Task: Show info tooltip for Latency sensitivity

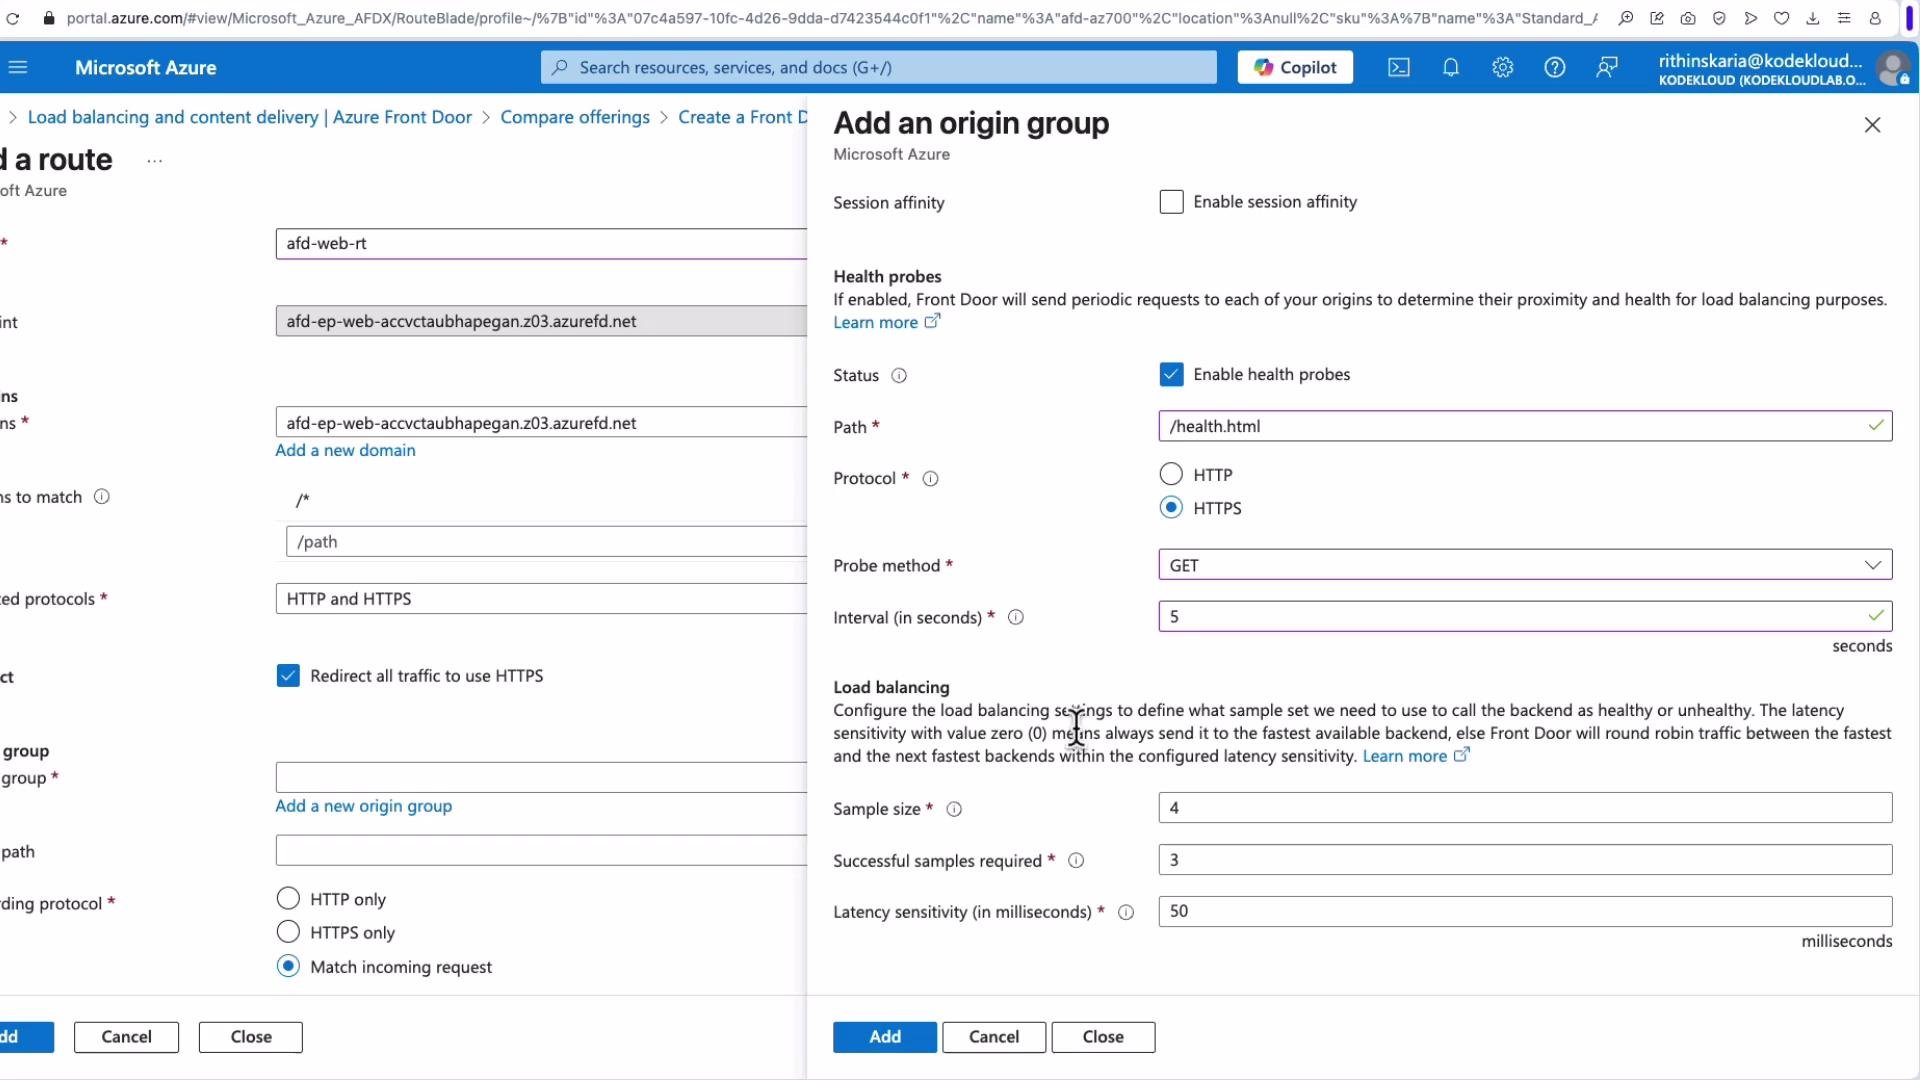Action: pos(1126,913)
